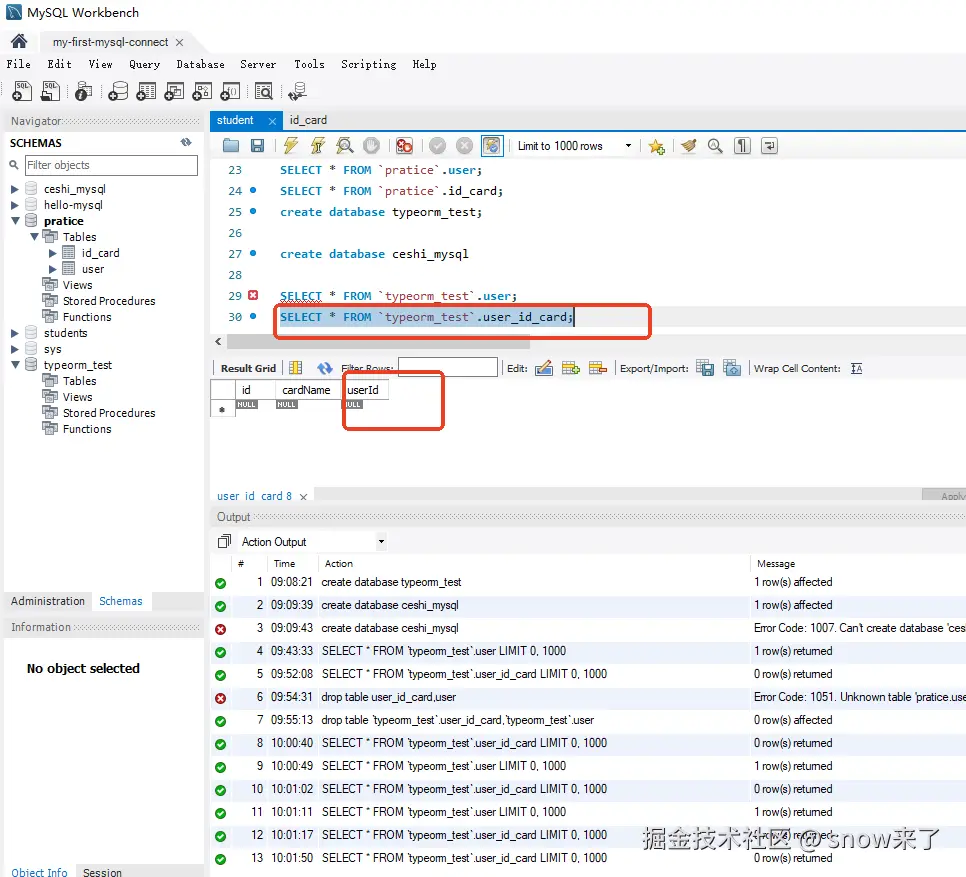Toggle Wrap Cell Content icon
The width and height of the screenshot is (966, 877).
click(x=856, y=368)
